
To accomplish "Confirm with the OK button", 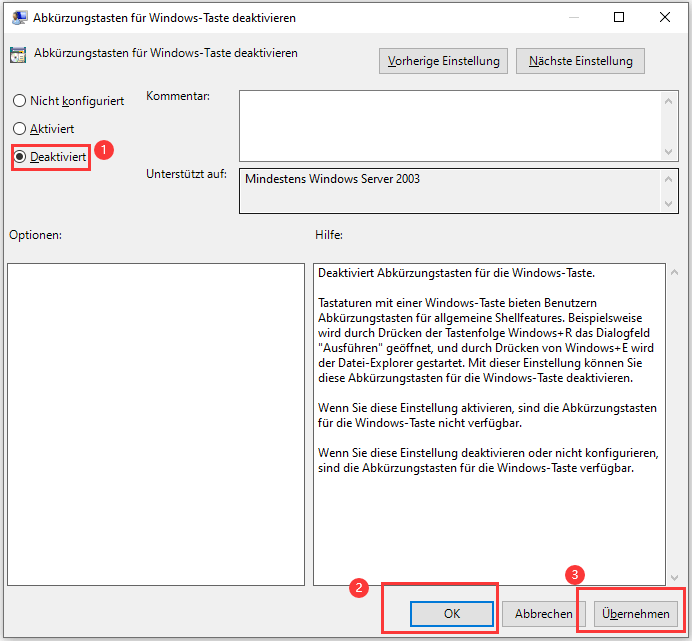I will click(x=451, y=614).
